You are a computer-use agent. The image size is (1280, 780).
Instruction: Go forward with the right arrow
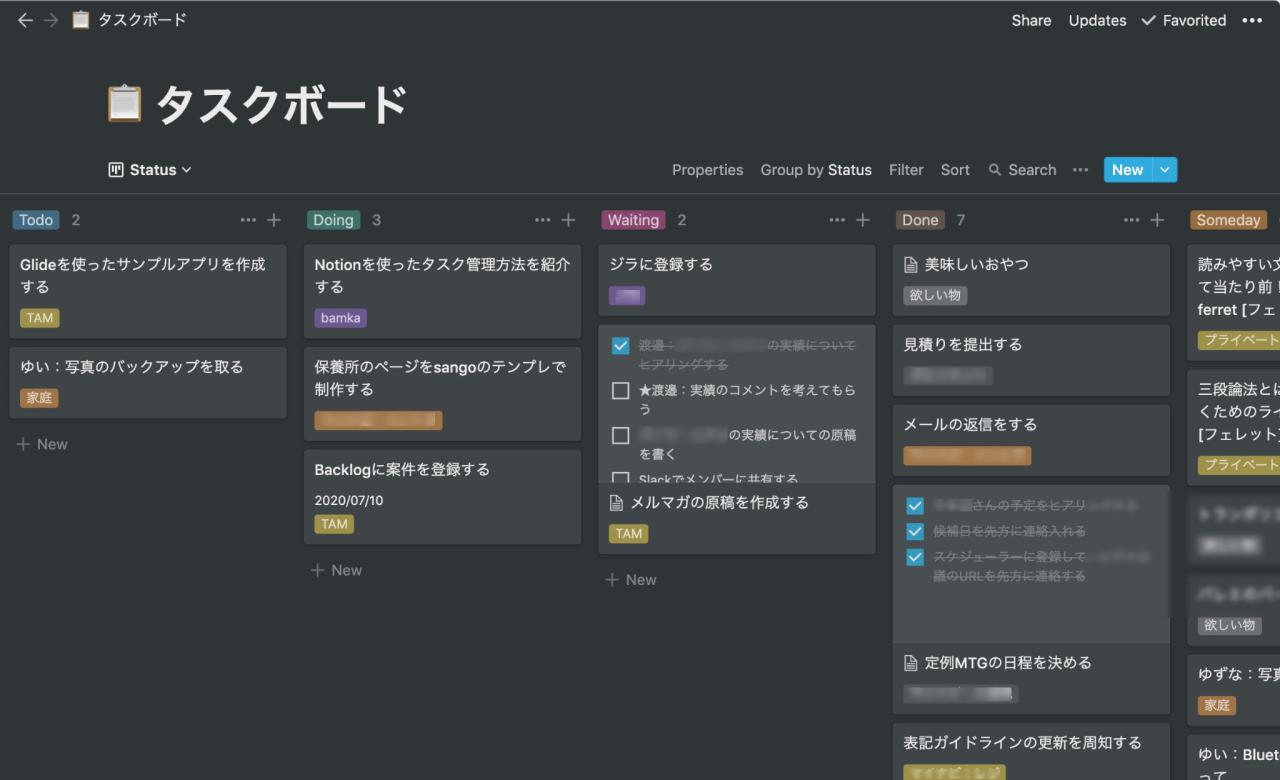point(50,20)
